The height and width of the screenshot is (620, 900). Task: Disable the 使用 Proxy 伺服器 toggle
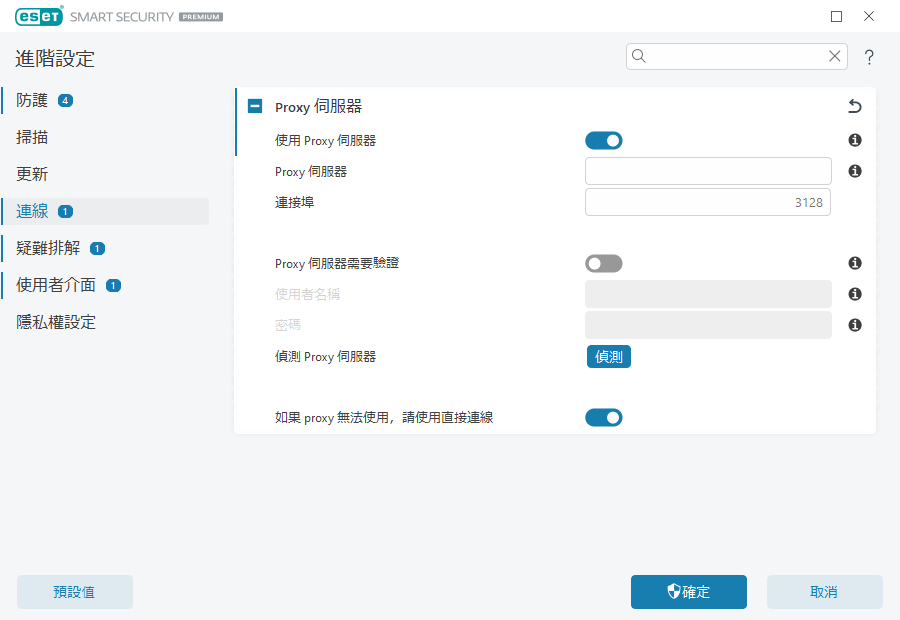(604, 141)
